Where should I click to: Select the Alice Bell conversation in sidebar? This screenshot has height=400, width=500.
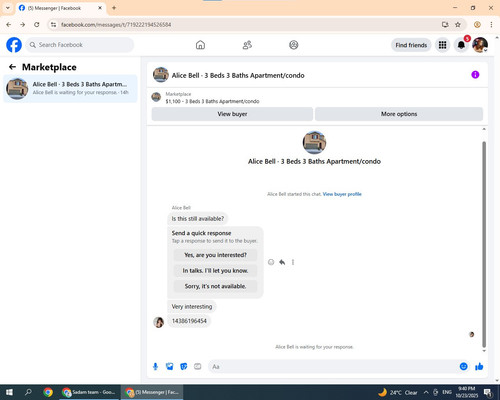point(70,88)
